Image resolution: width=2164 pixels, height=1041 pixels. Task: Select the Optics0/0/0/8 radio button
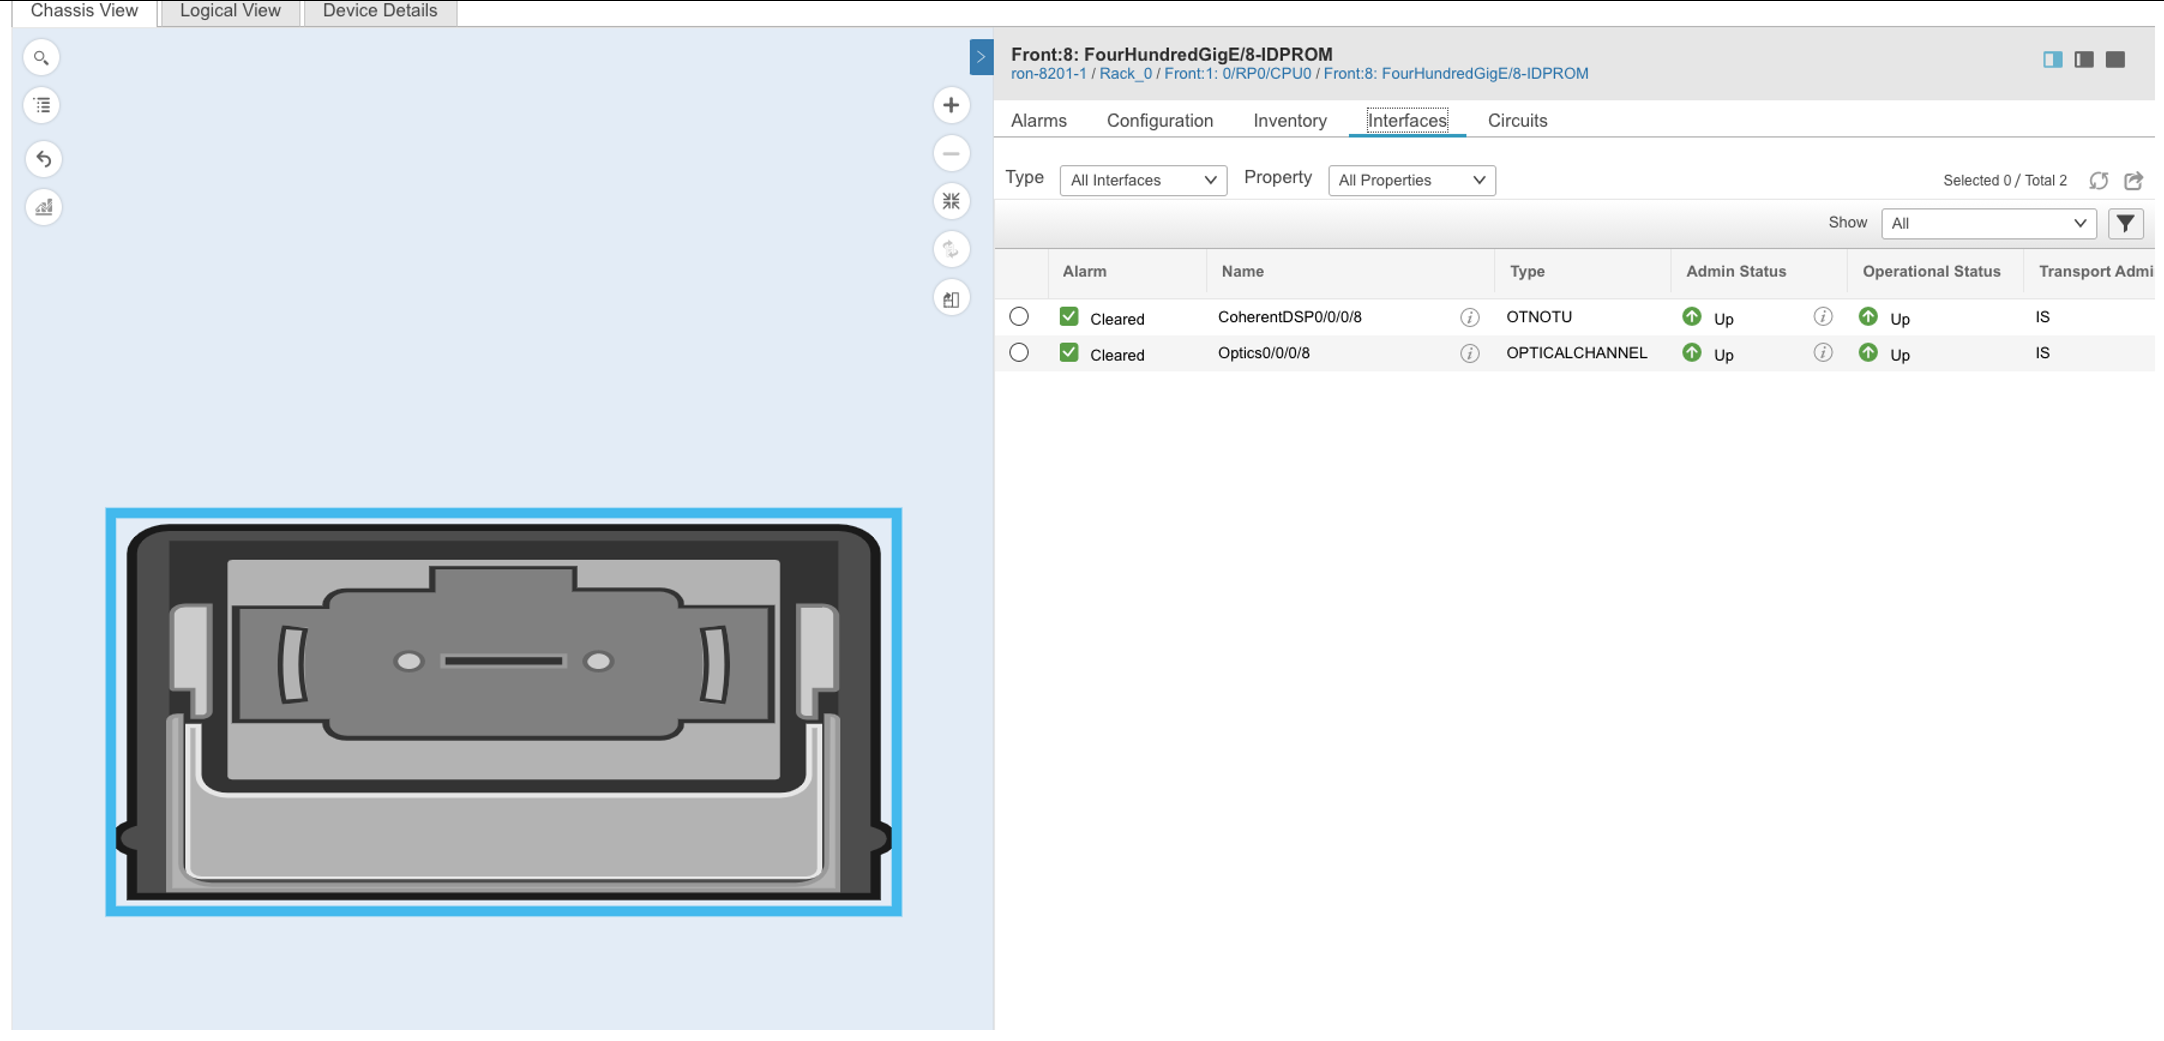[x=1019, y=352]
